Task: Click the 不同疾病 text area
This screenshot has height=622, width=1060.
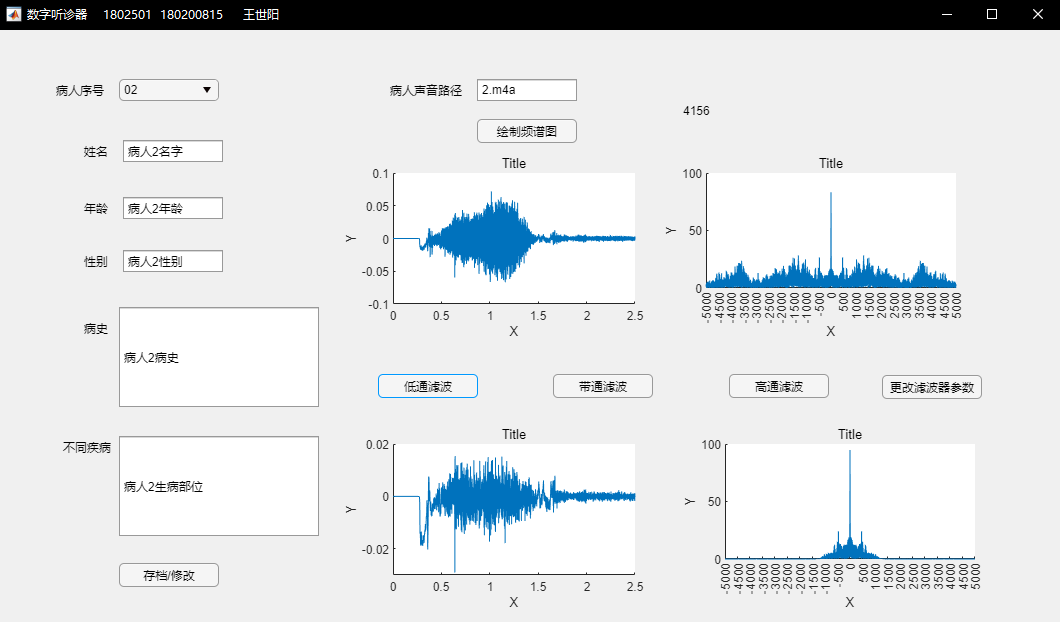Action: 219,486
